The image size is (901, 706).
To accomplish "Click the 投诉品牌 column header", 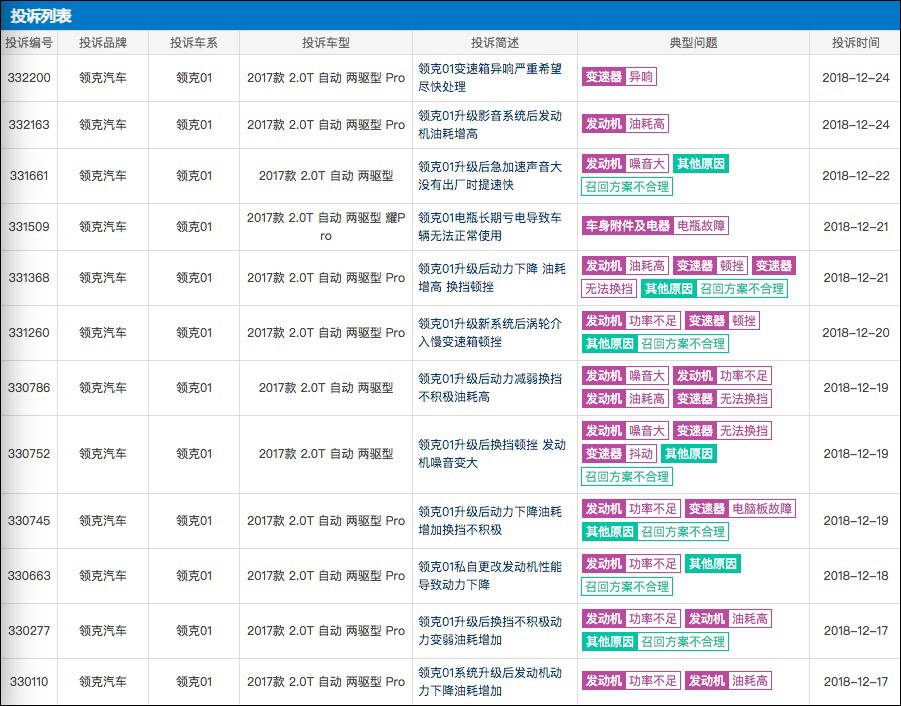I will click(x=103, y=43).
